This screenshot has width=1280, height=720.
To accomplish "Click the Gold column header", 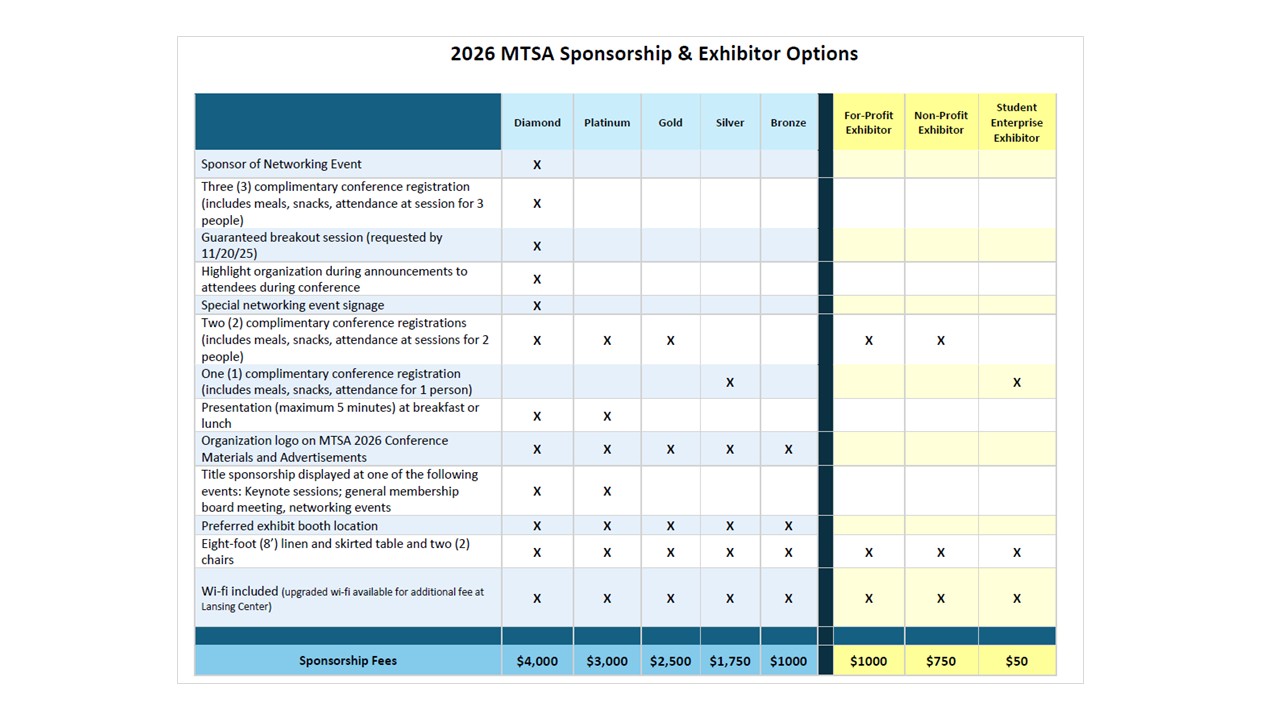I will (670, 123).
